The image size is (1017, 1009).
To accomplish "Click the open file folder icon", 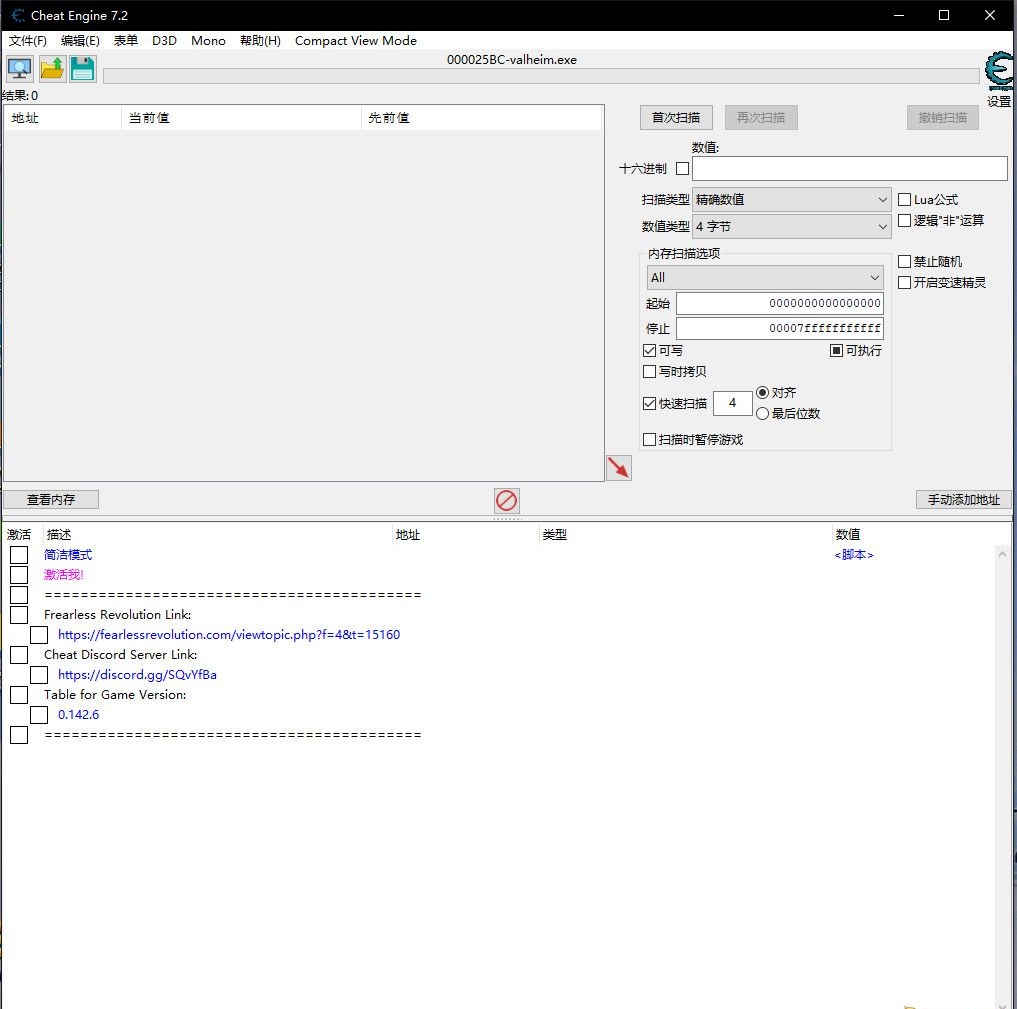I will click(x=52, y=69).
